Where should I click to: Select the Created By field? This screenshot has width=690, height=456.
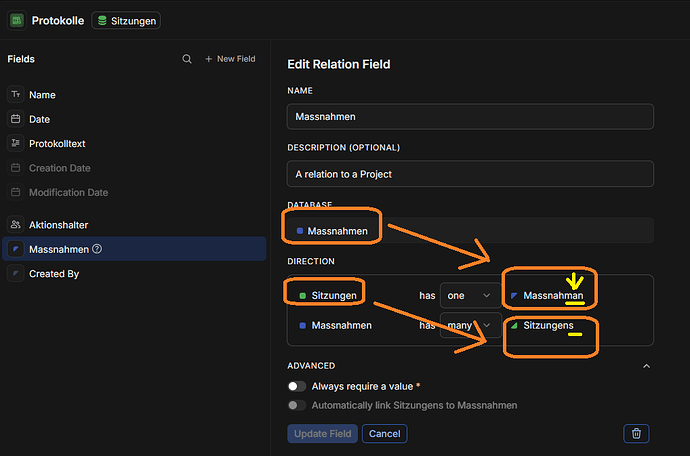(54, 273)
